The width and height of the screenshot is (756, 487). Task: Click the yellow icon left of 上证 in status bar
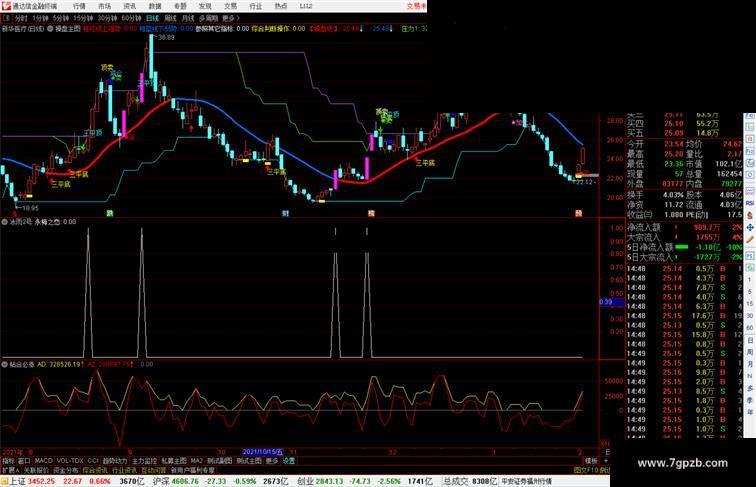pos(4,481)
